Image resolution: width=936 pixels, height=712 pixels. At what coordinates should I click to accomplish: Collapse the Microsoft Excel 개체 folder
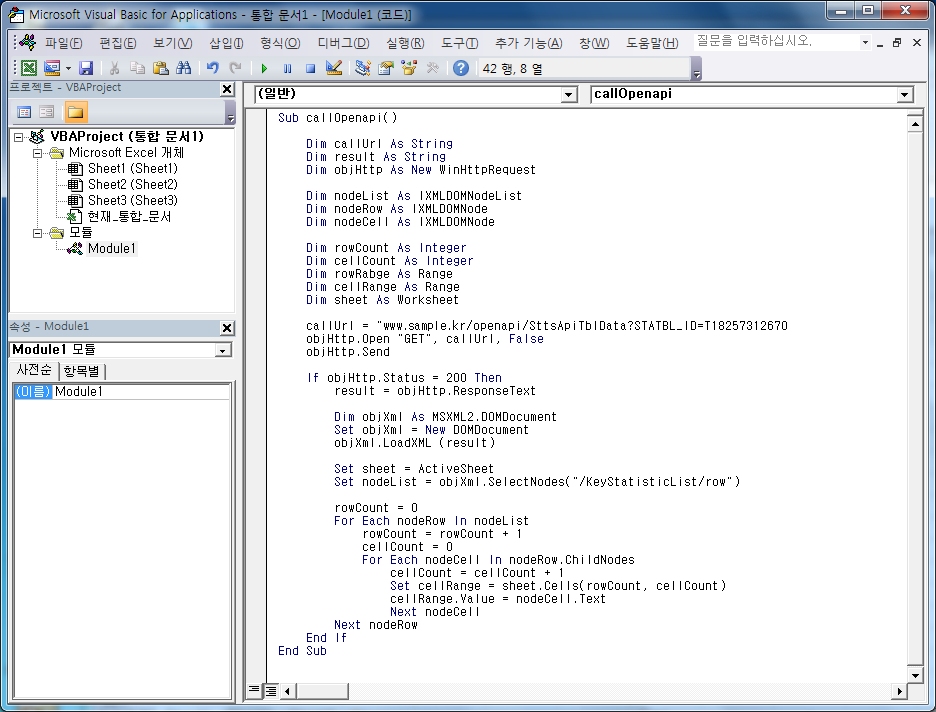tap(38, 153)
